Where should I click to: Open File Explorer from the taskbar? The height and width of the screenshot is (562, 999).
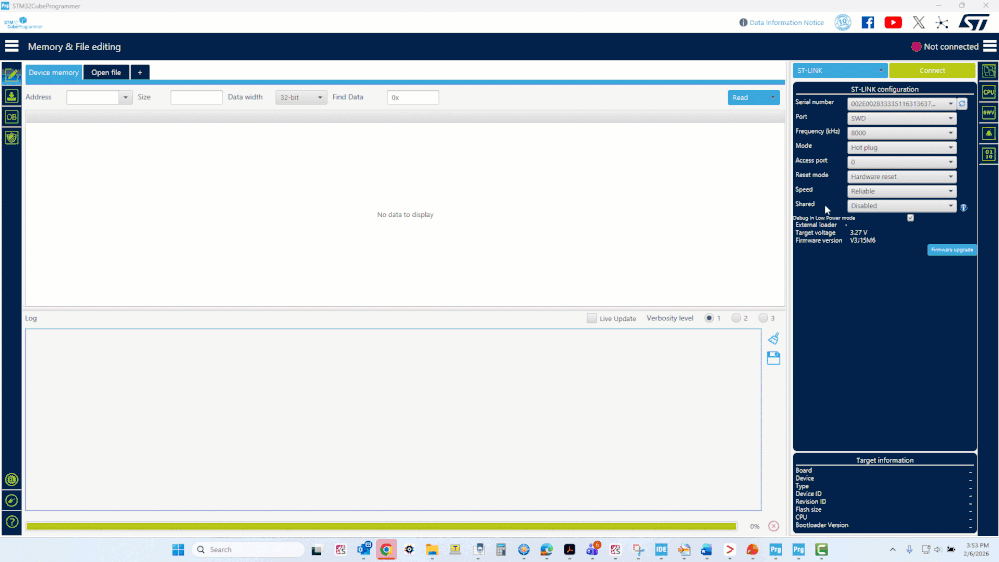click(x=432, y=549)
